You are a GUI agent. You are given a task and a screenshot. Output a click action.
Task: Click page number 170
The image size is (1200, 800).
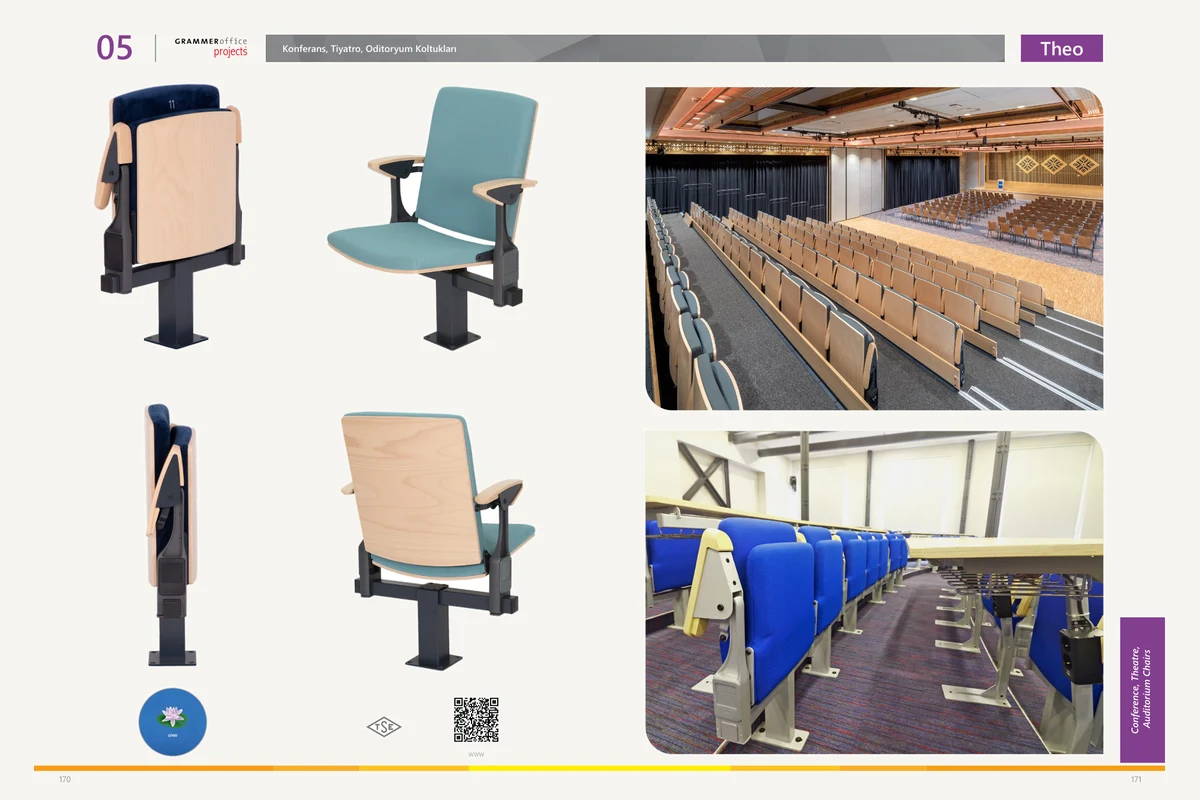click(65, 779)
